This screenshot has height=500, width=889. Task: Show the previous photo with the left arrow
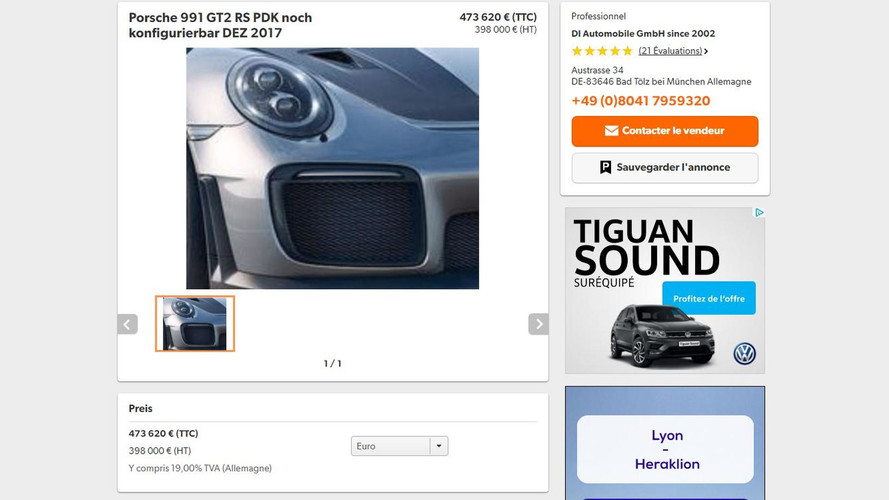pyautogui.click(x=128, y=324)
